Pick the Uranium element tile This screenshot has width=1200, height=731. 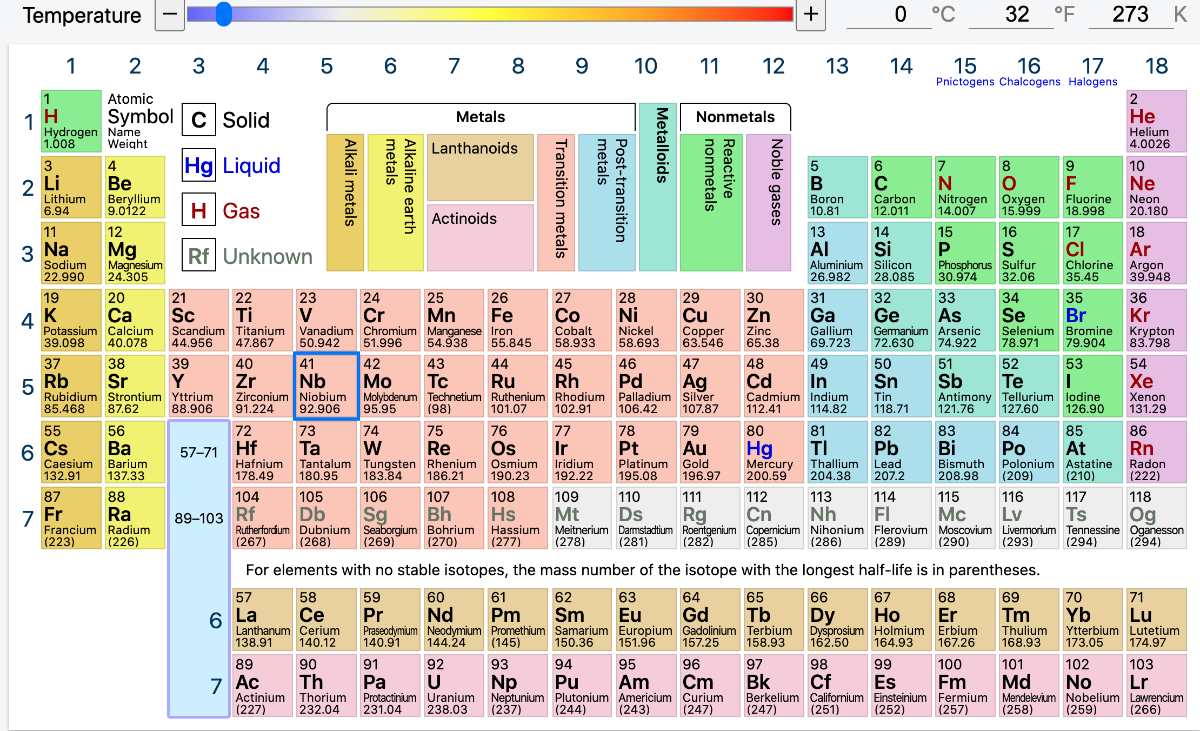coord(454,685)
